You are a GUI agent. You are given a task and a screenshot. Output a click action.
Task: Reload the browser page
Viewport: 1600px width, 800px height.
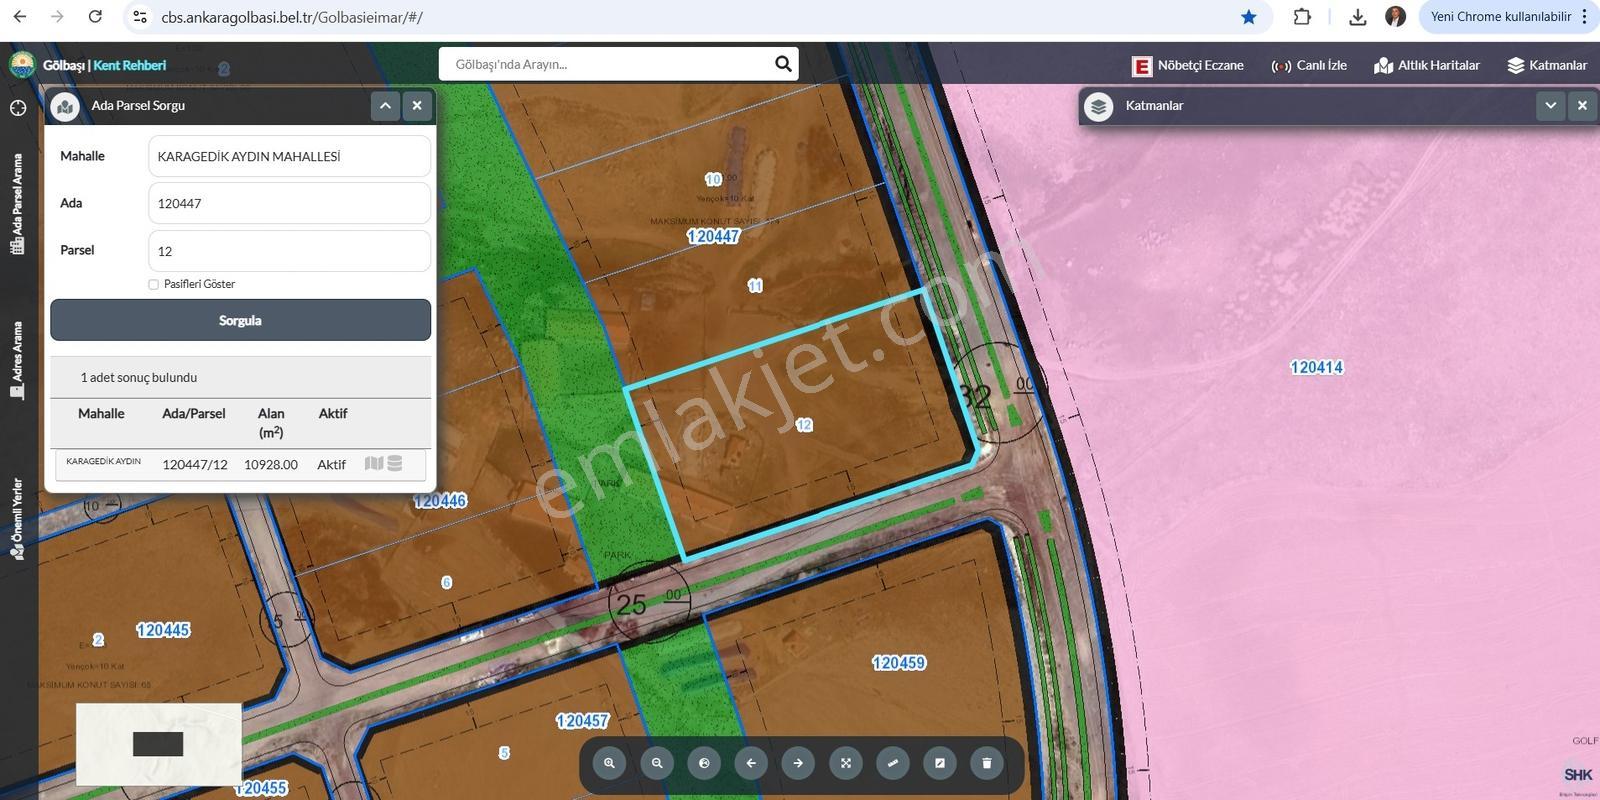click(95, 17)
